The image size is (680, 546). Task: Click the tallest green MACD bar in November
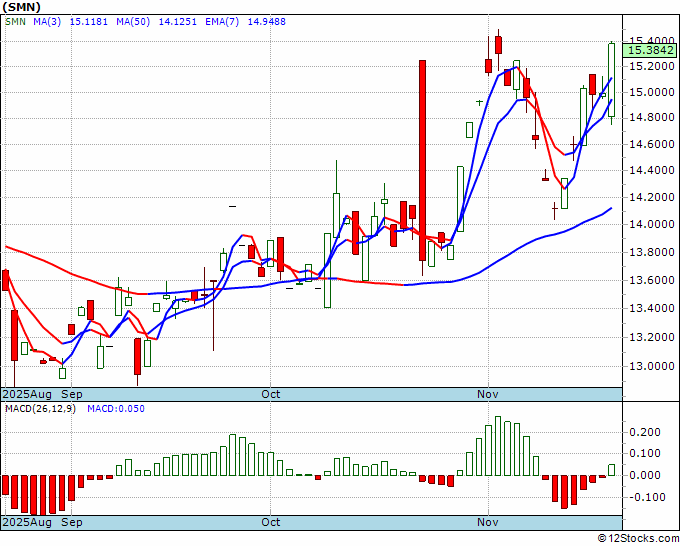tap(498, 446)
